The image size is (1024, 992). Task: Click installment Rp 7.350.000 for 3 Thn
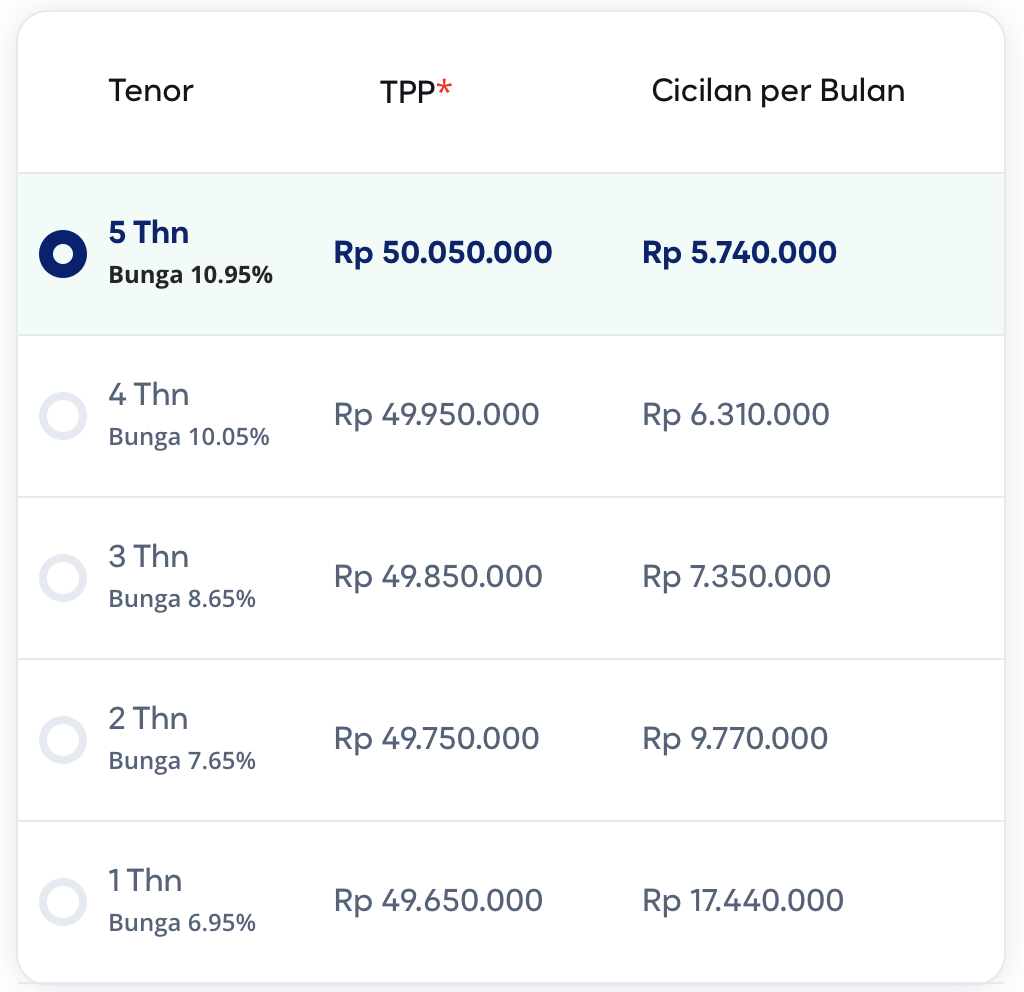(x=737, y=577)
